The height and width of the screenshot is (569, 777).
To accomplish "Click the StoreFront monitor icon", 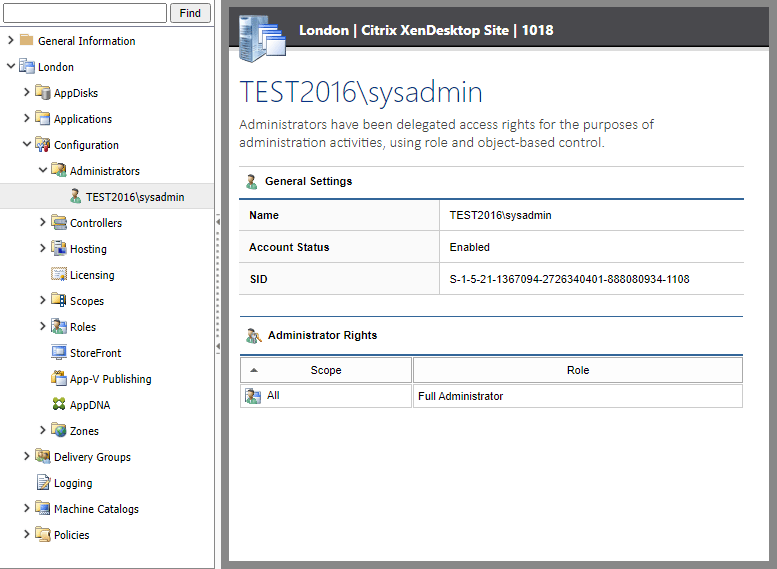I will point(58,352).
